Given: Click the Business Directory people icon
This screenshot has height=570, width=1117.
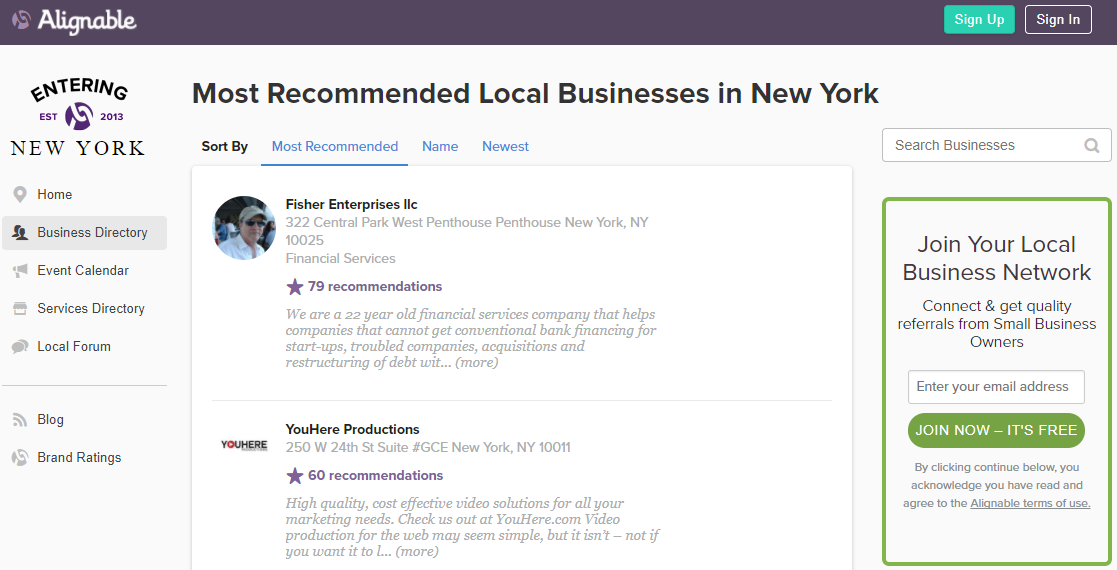Looking at the screenshot, I should [20, 233].
